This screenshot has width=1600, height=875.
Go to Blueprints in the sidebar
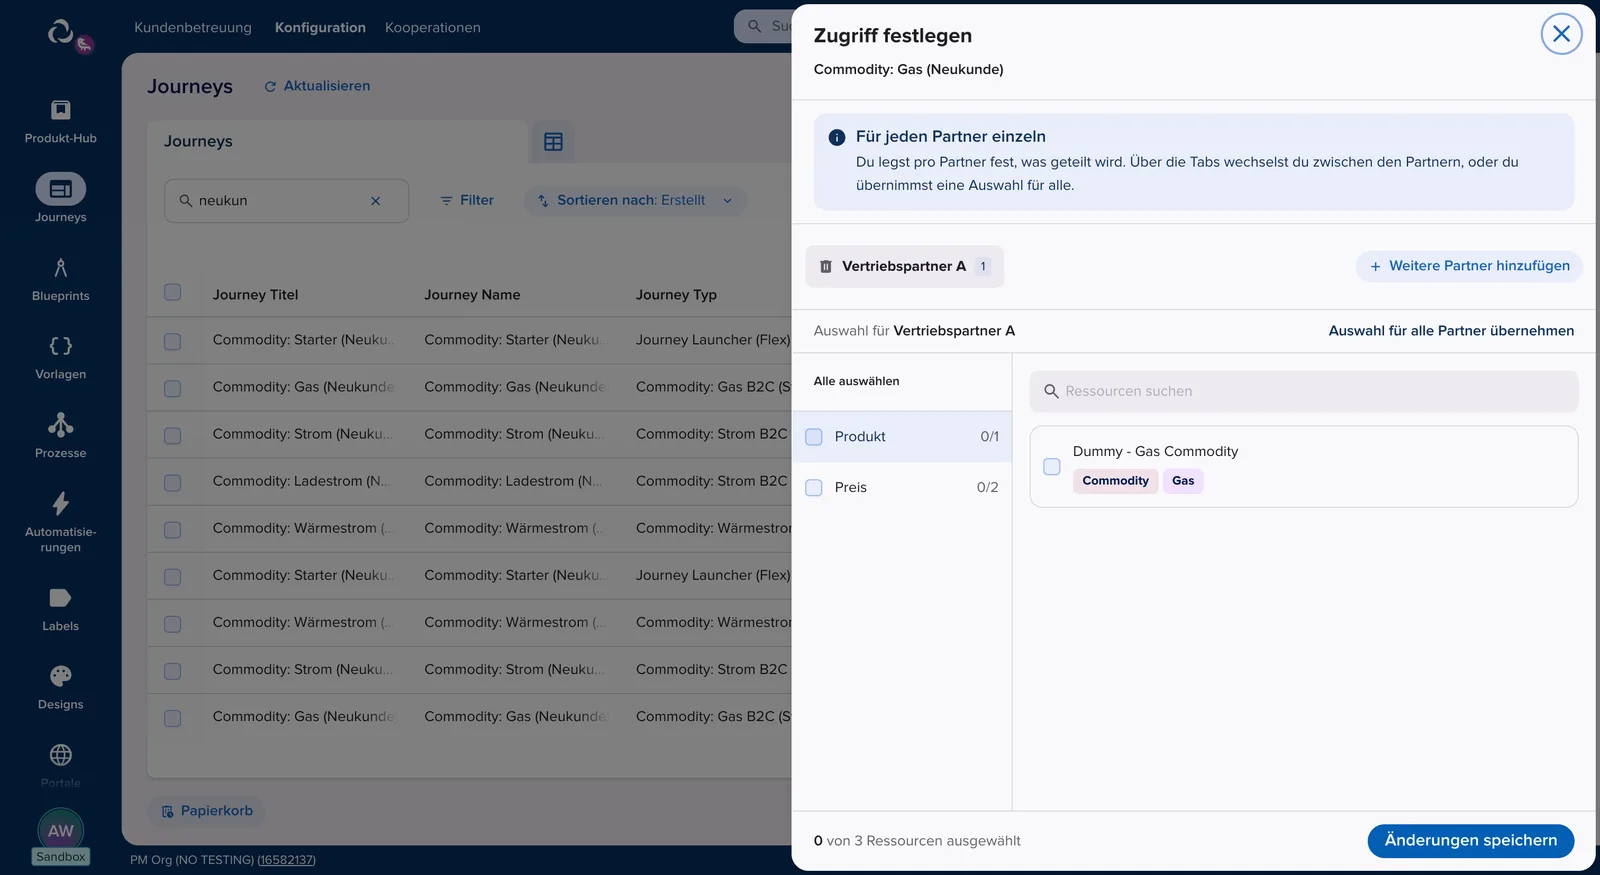coord(60,279)
